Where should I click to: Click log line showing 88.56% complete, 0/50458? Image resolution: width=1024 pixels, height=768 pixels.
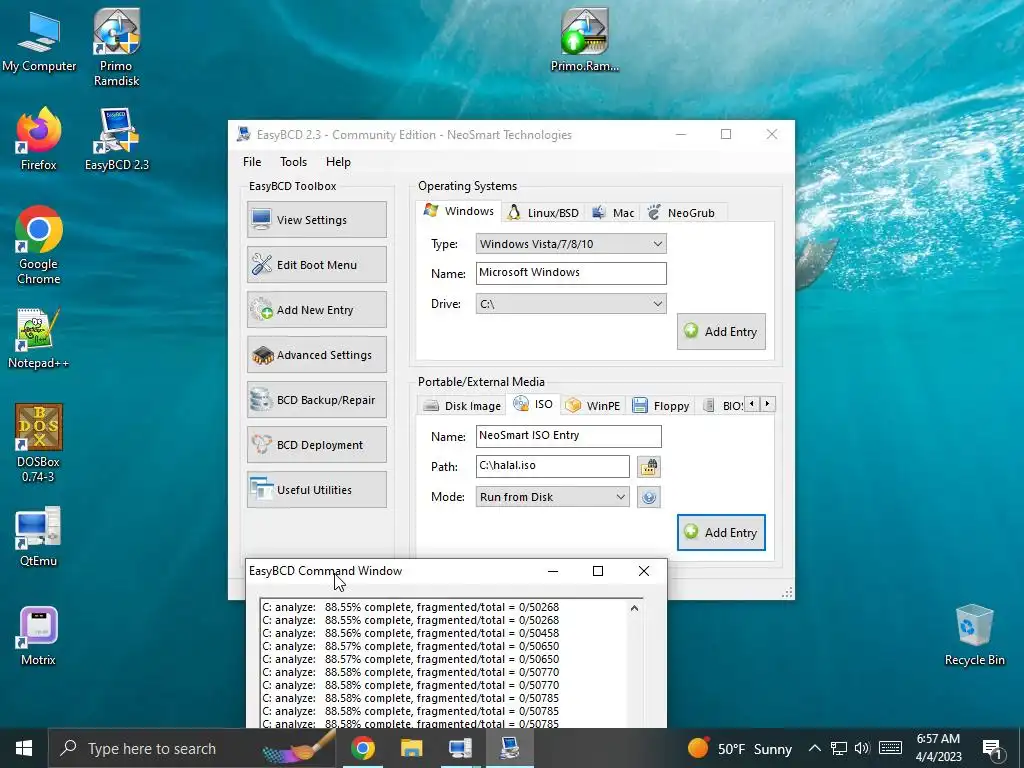point(411,633)
